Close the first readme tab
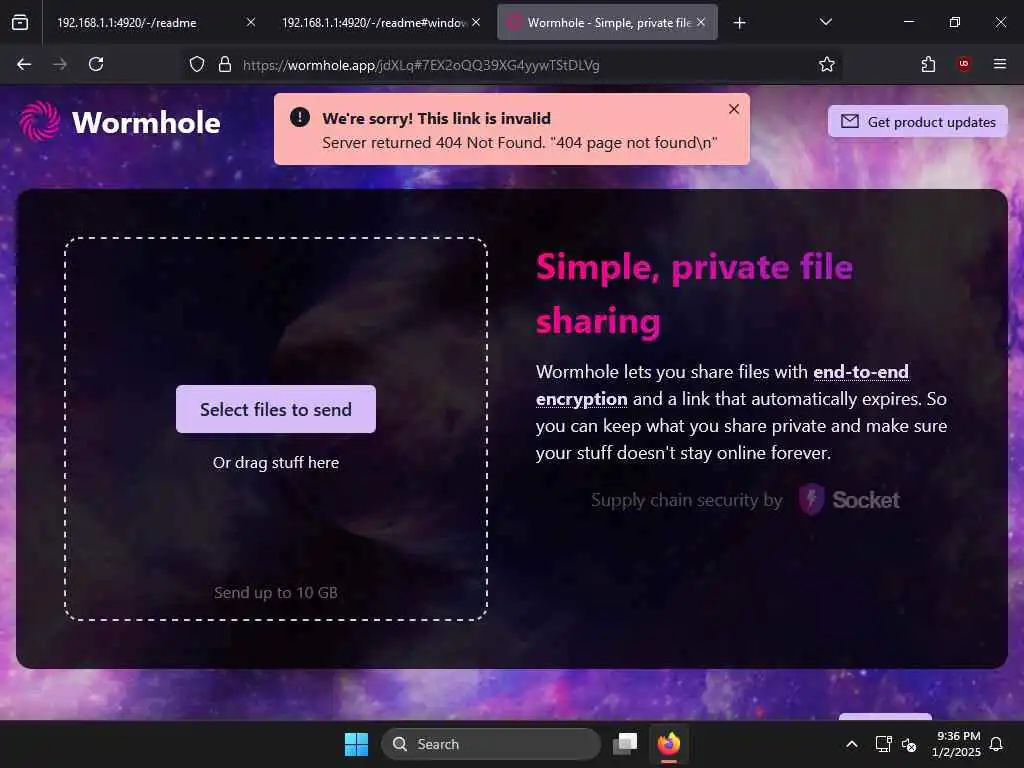 click(251, 22)
